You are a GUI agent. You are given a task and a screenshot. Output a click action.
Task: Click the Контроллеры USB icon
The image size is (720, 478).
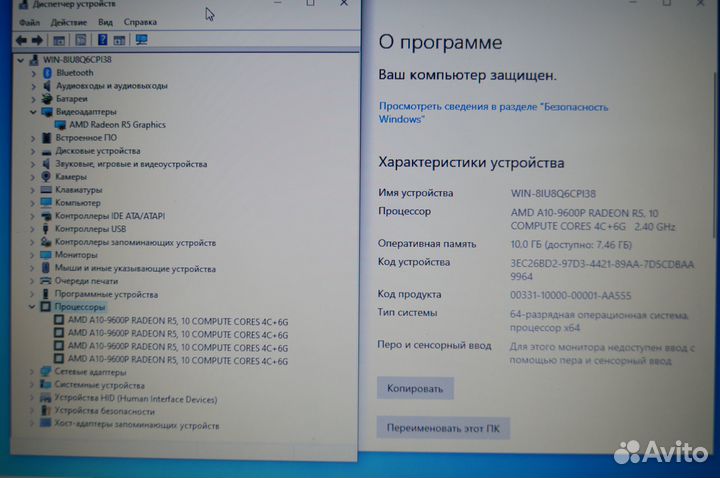tap(45, 229)
